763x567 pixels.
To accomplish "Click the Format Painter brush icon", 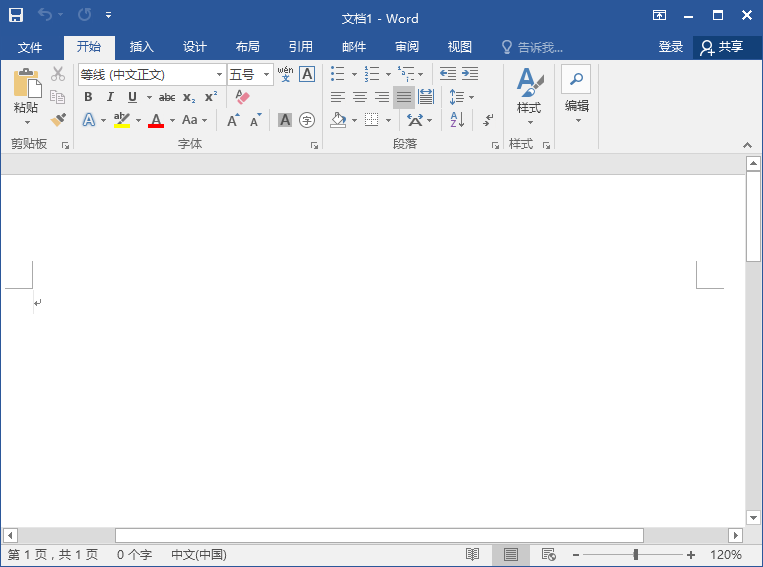I will point(58,120).
